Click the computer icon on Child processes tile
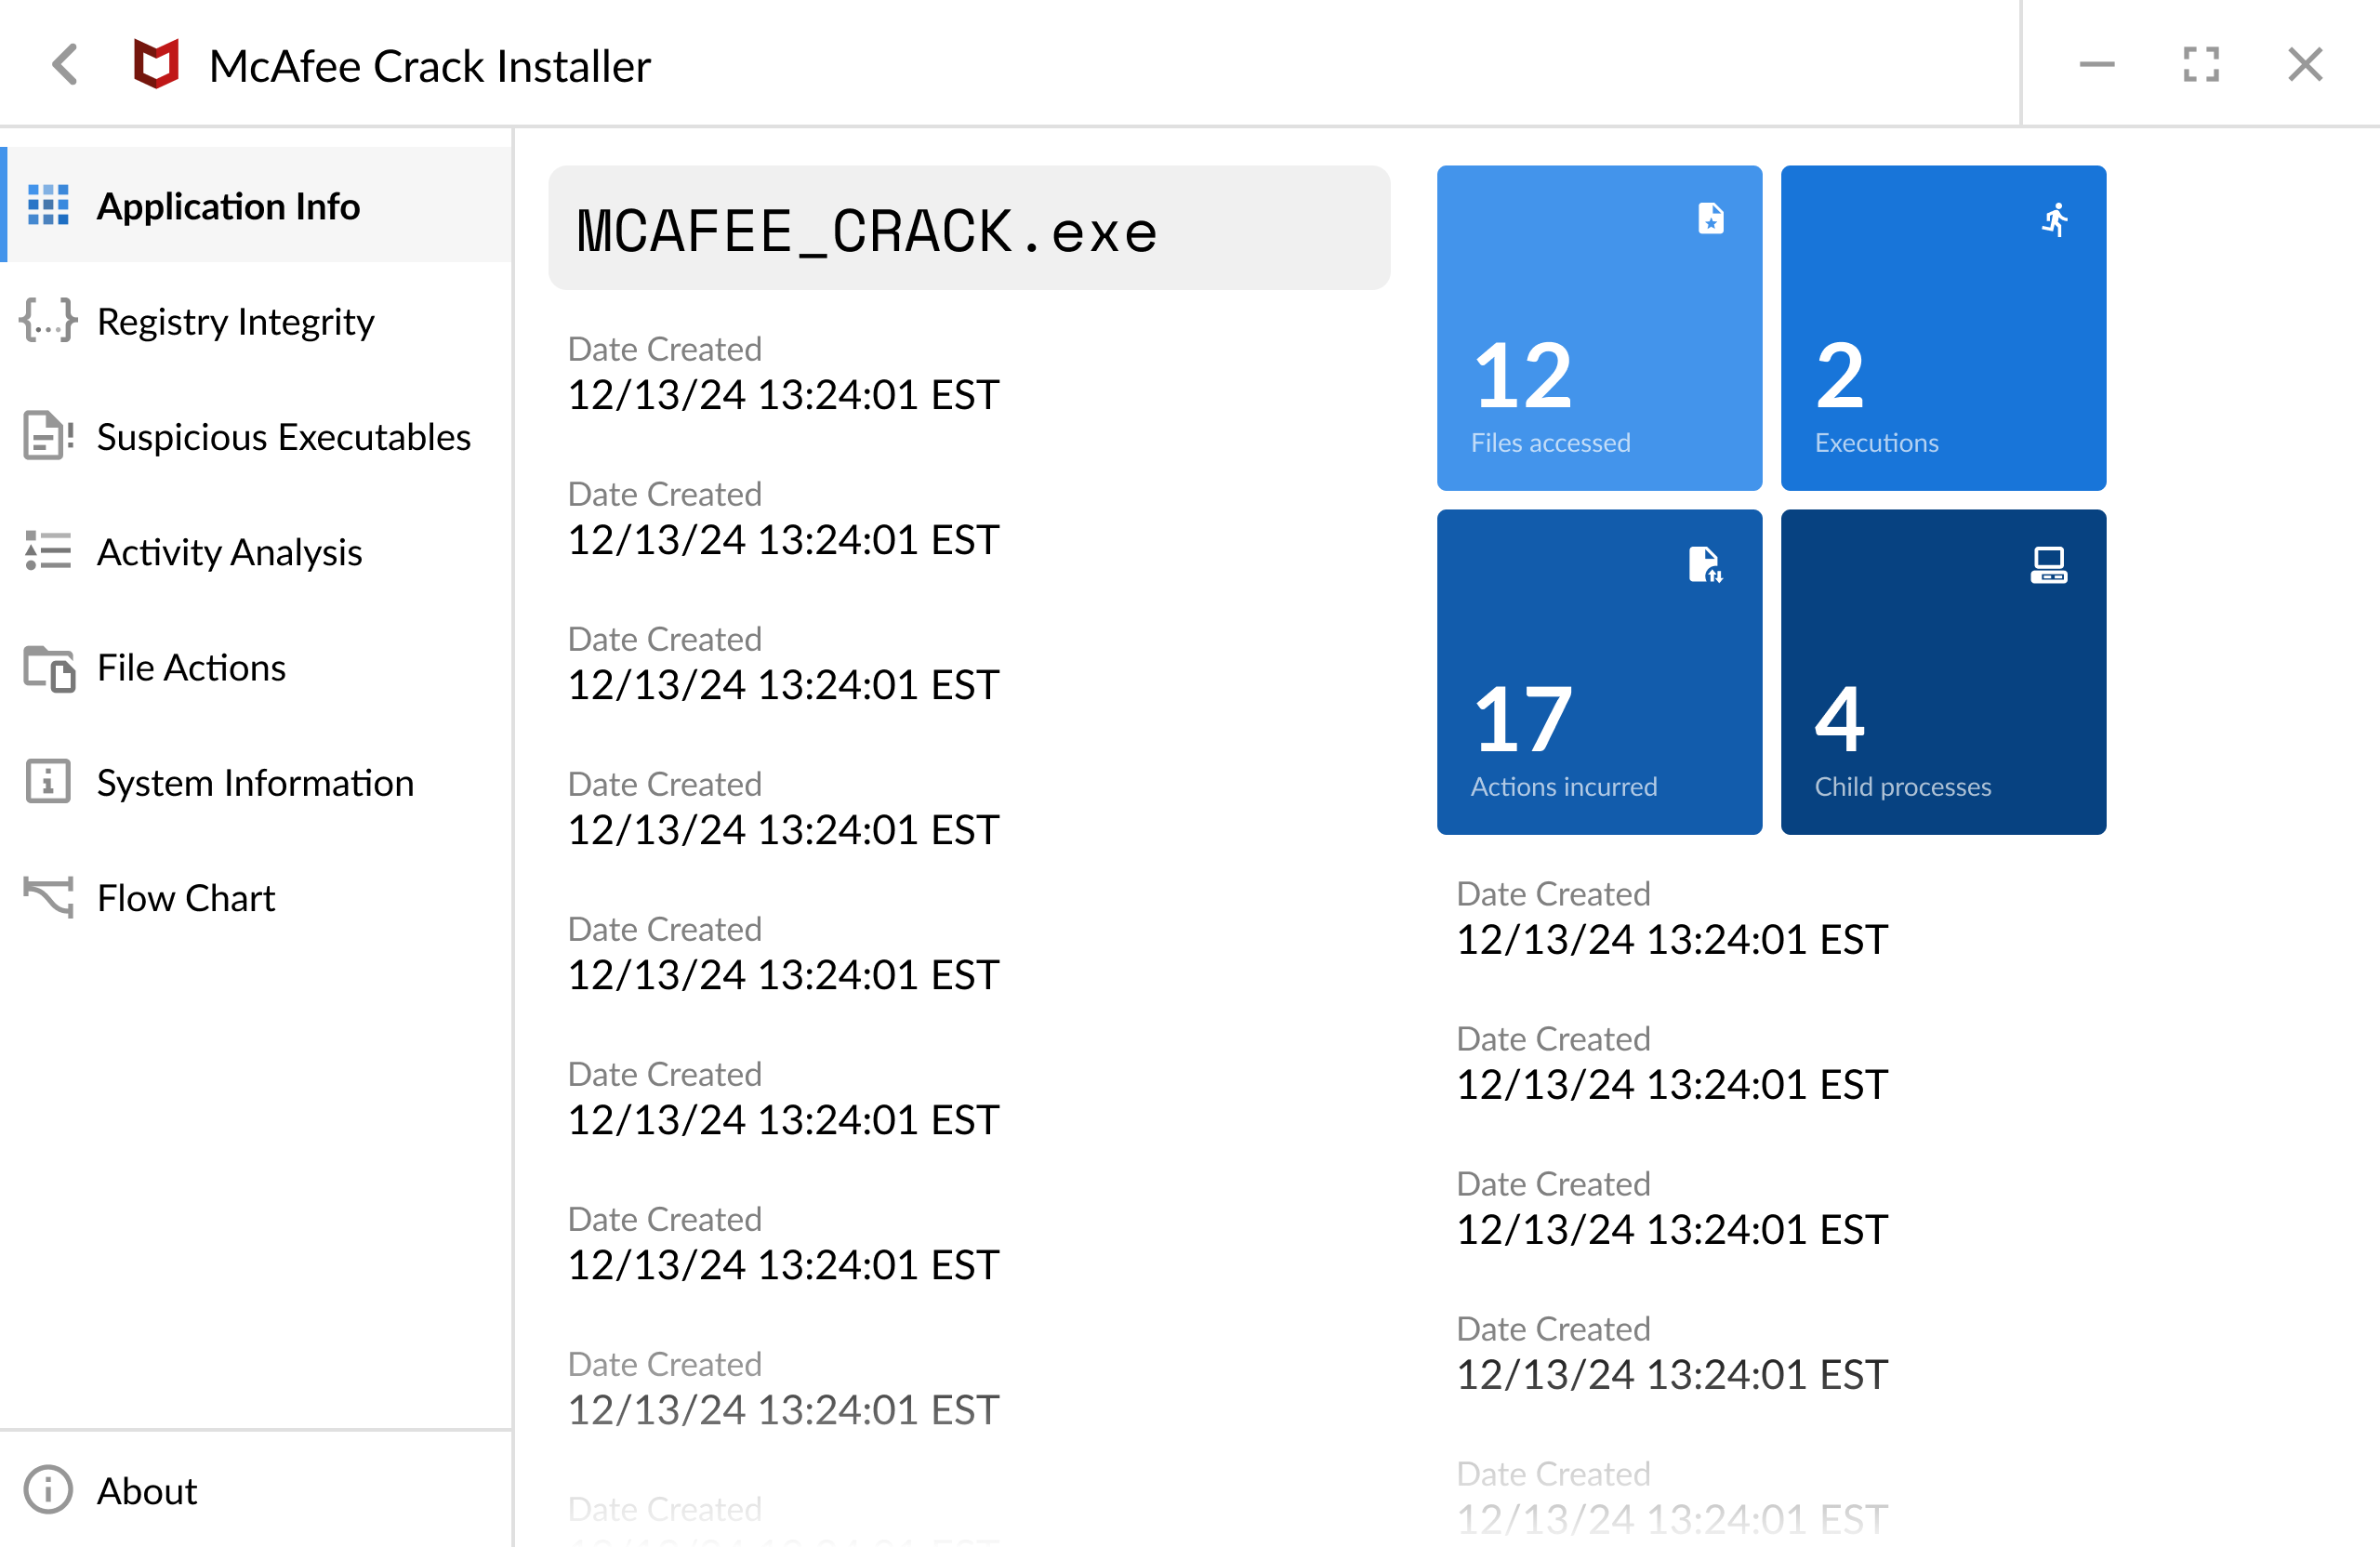 2048,565
